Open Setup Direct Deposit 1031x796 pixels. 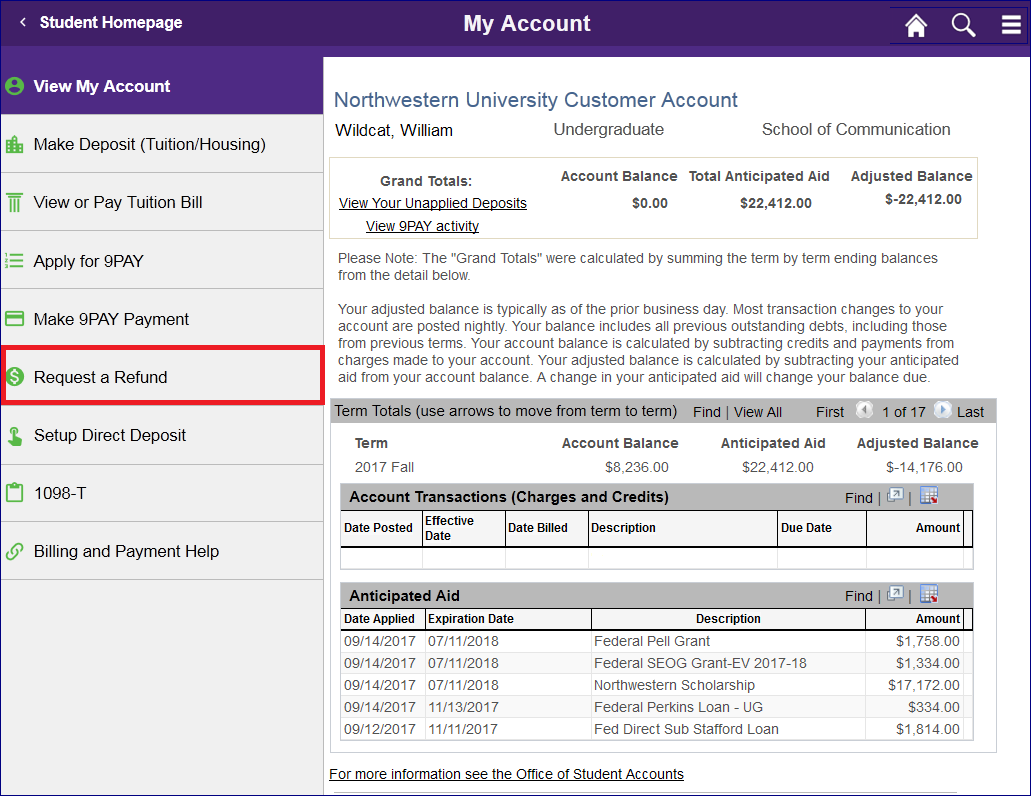(113, 433)
